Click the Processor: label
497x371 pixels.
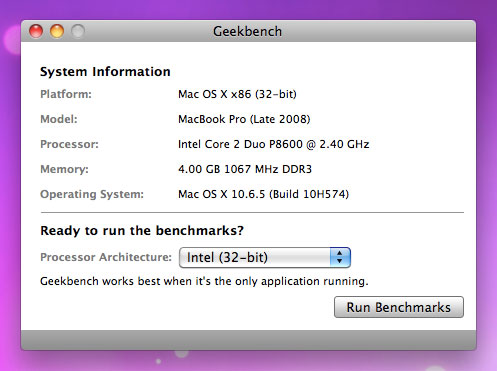pyautogui.click(x=69, y=144)
